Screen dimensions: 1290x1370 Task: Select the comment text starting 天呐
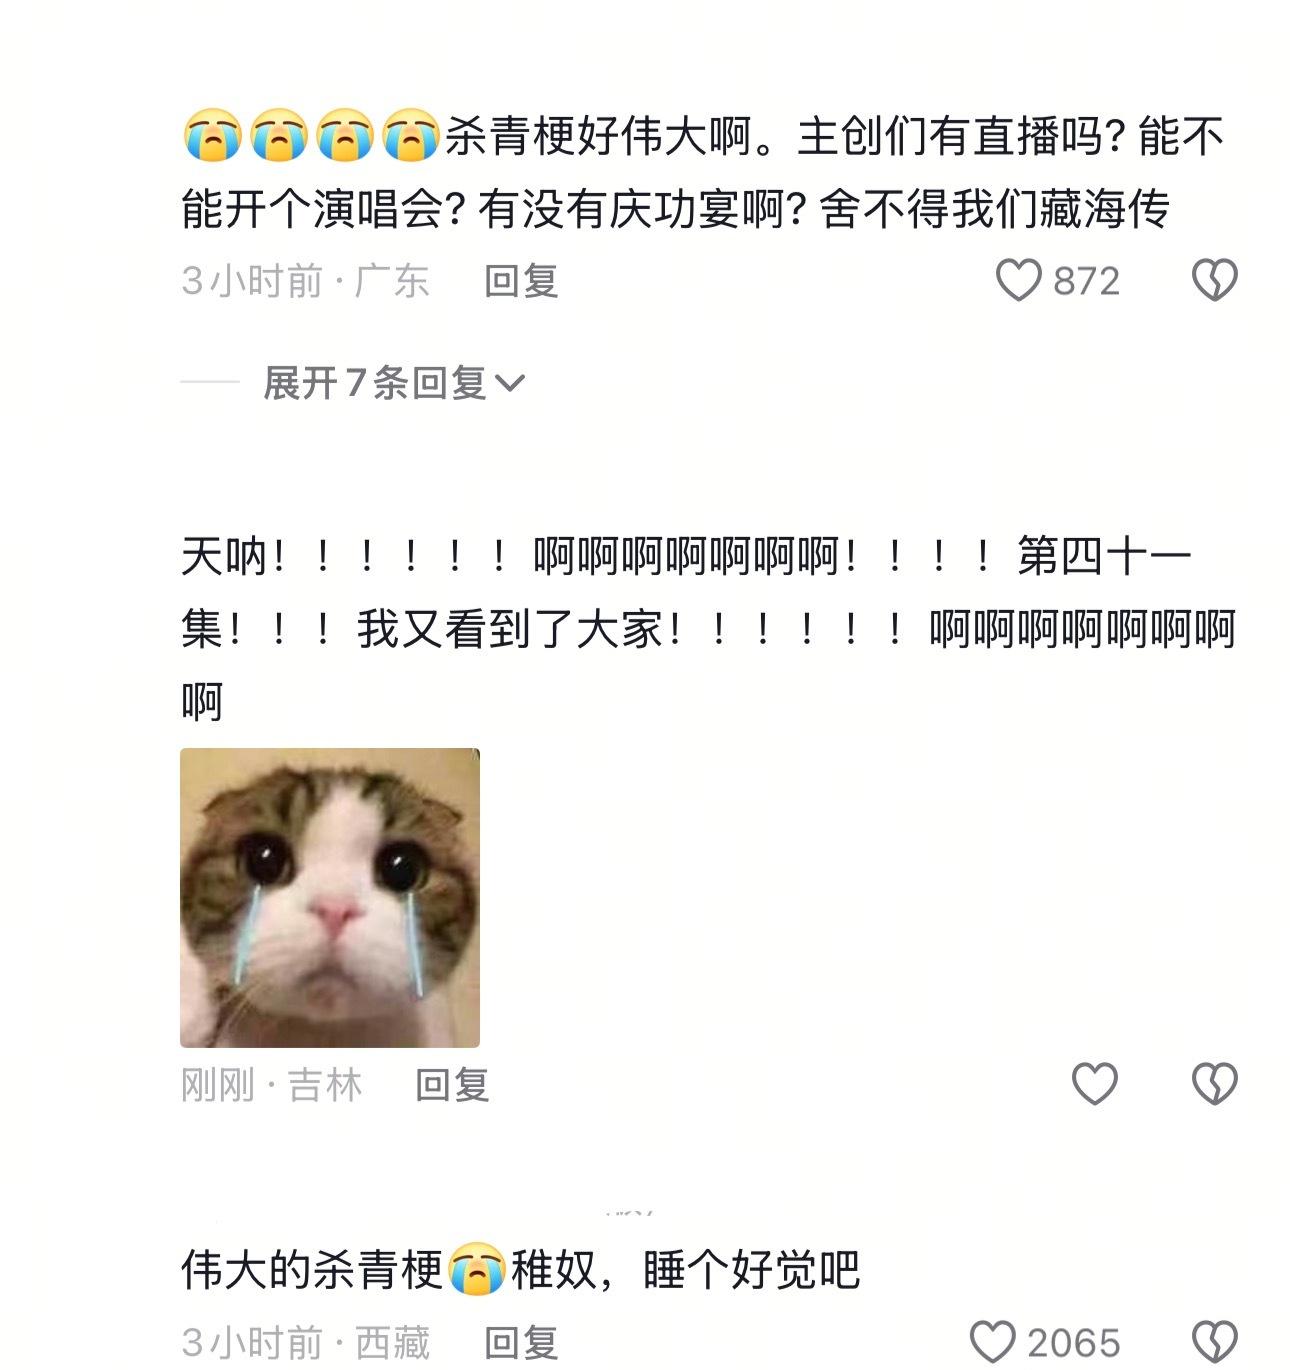point(708,629)
